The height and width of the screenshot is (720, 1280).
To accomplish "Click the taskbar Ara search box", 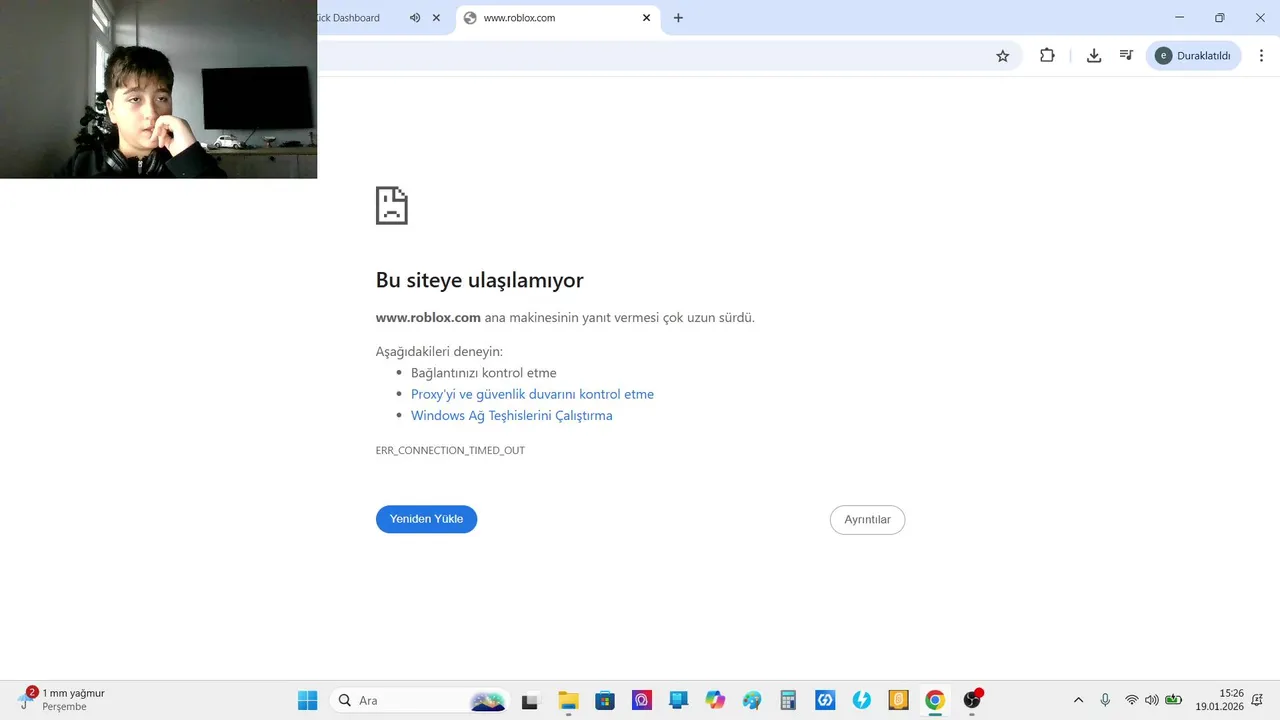I will [x=420, y=700].
